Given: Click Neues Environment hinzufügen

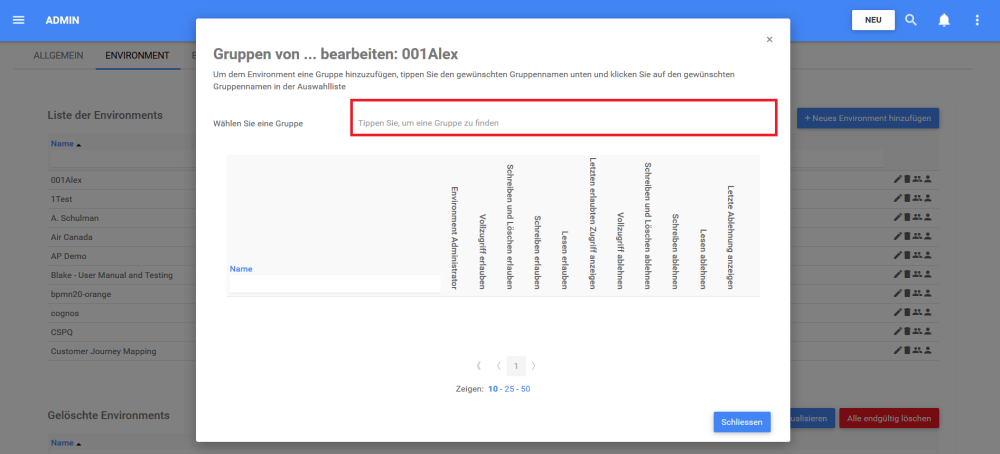Looking at the screenshot, I should (867, 118).
